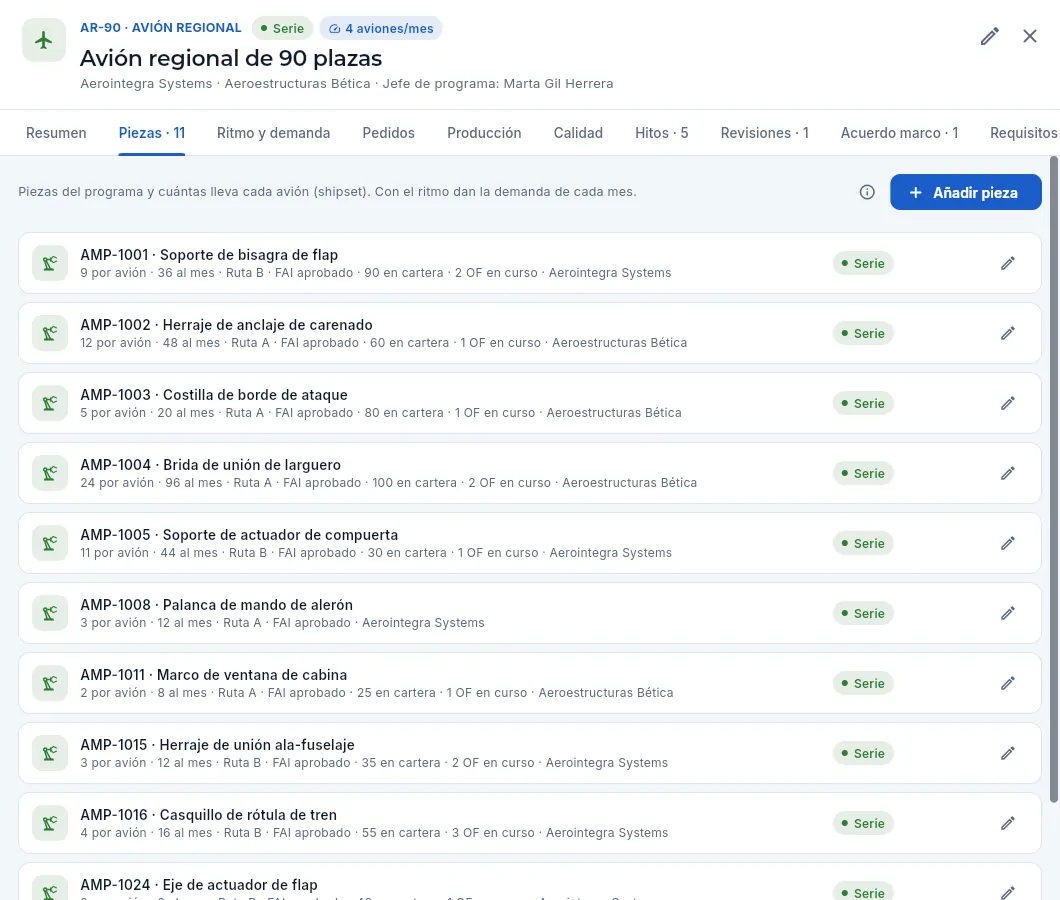Edit AMP-1016 Casquillo de rótula de tren
Viewport: 1060px width, 900px height.
(x=1007, y=823)
